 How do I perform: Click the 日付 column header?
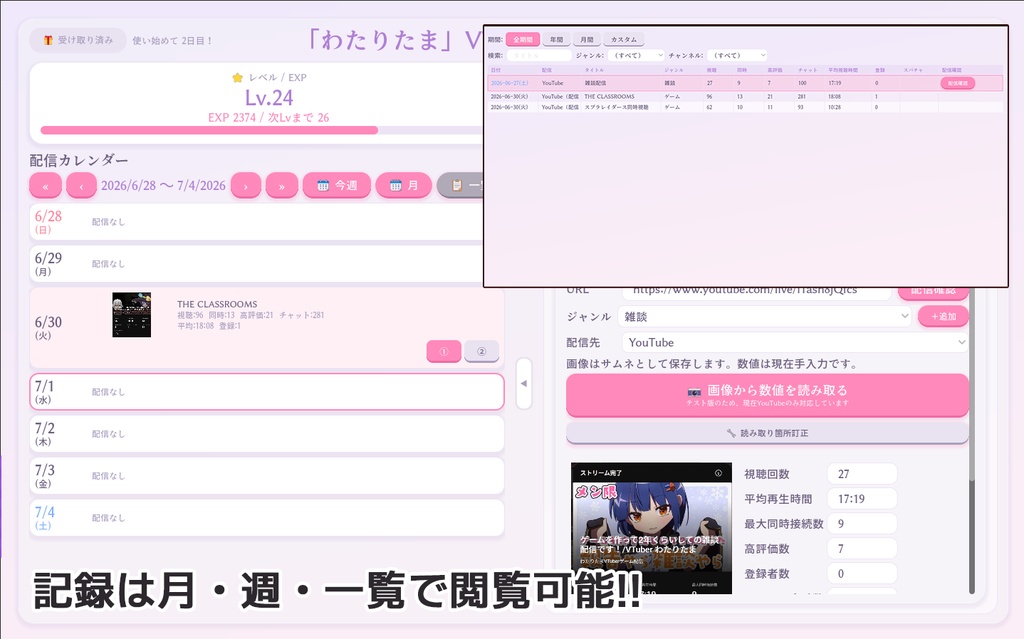496,70
